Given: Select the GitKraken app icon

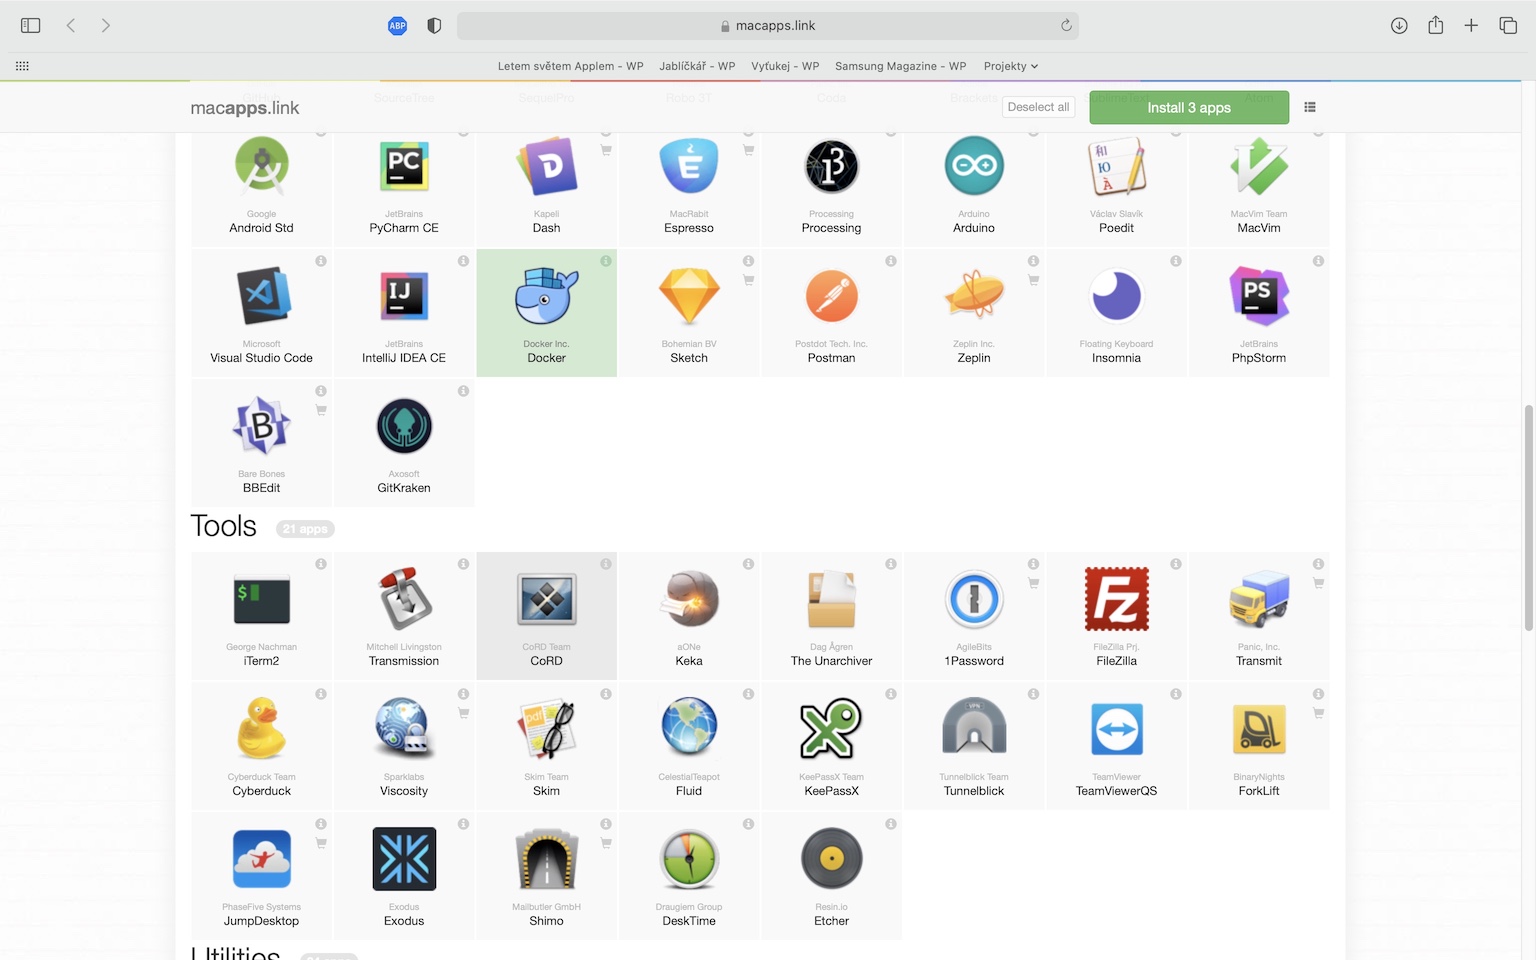Looking at the screenshot, I should click(x=404, y=426).
